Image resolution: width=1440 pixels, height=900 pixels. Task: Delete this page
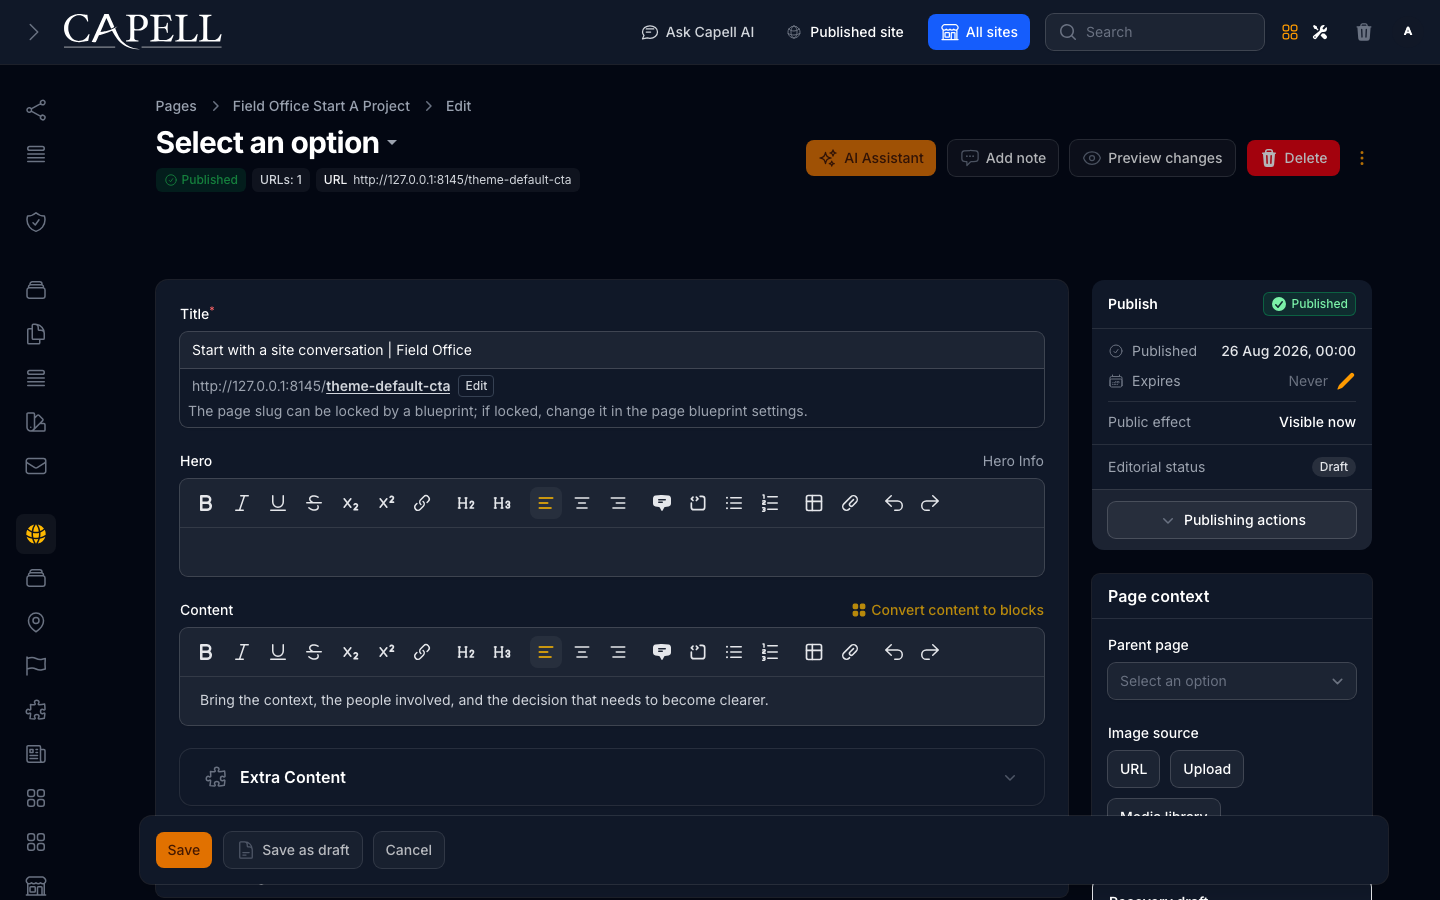(x=1293, y=158)
